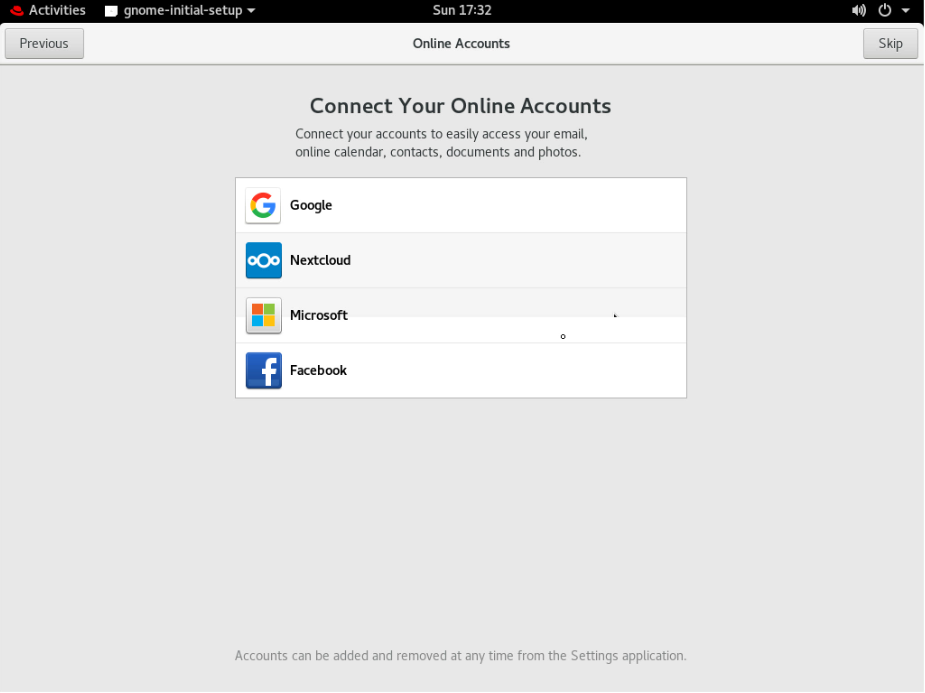Viewport: 925px width, 693px height.
Task: Click the power icon in top bar
Action: click(x=884, y=10)
